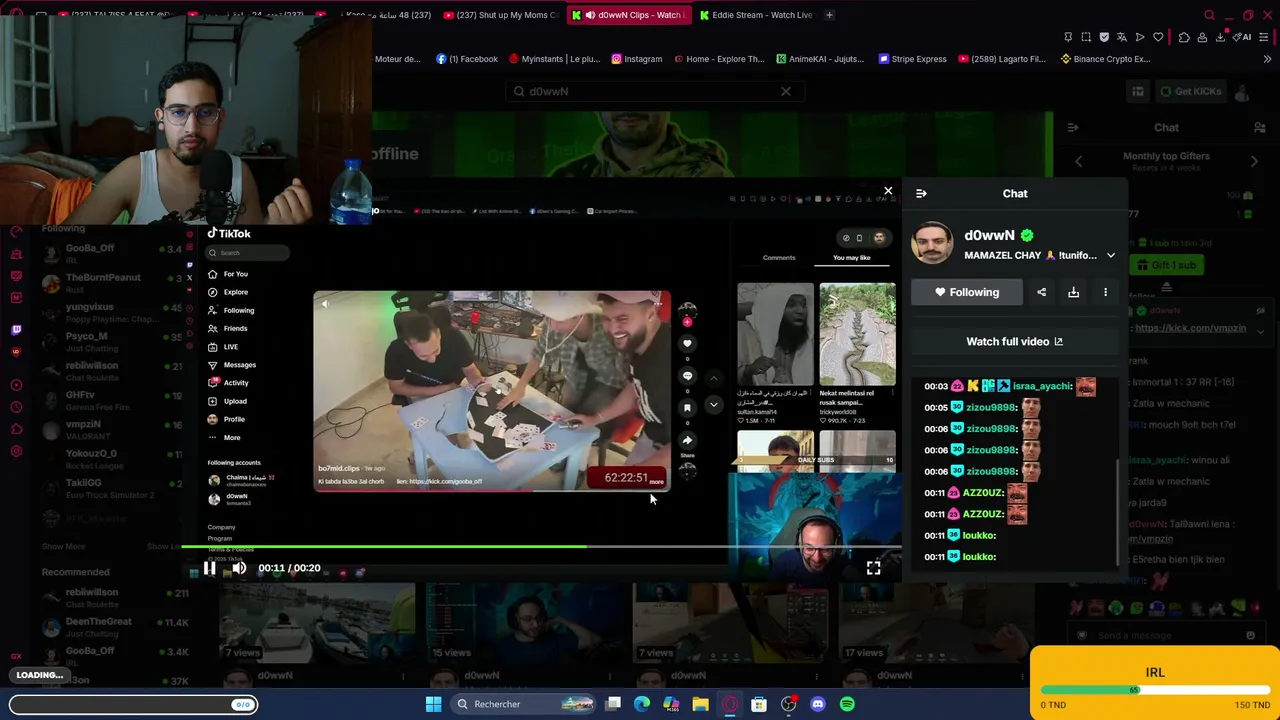The width and height of the screenshot is (1280, 720).
Task: Open the send/flow arrow icon
Action: click(x=1140, y=37)
